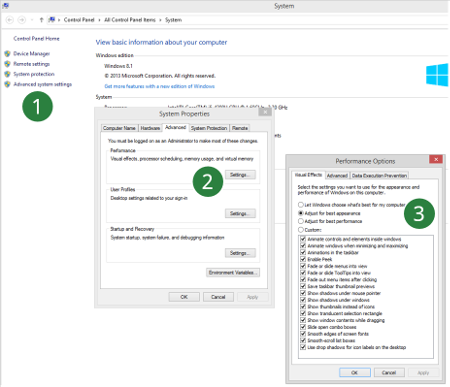Switch to Hardware tab
The width and height of the screenshot is (450, 387).
coord(150,128)
